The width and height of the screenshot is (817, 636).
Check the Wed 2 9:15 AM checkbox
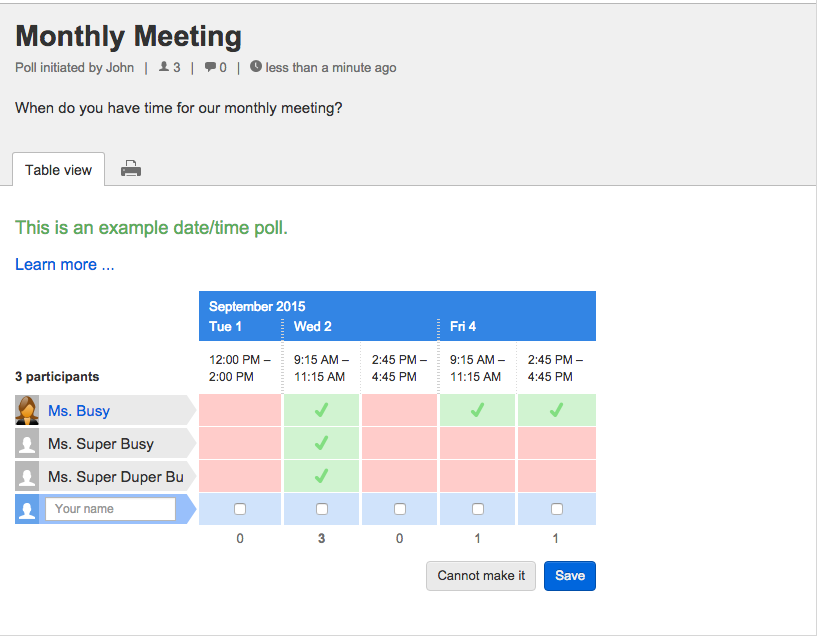322,509
